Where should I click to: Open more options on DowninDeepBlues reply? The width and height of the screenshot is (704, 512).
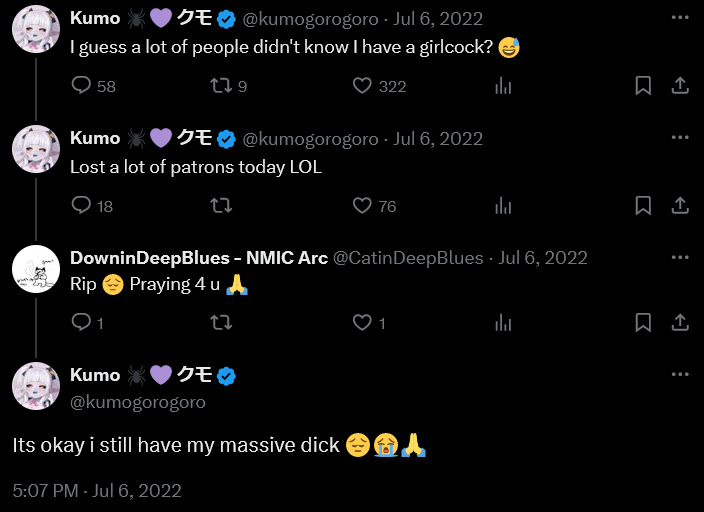coord(680,257)
